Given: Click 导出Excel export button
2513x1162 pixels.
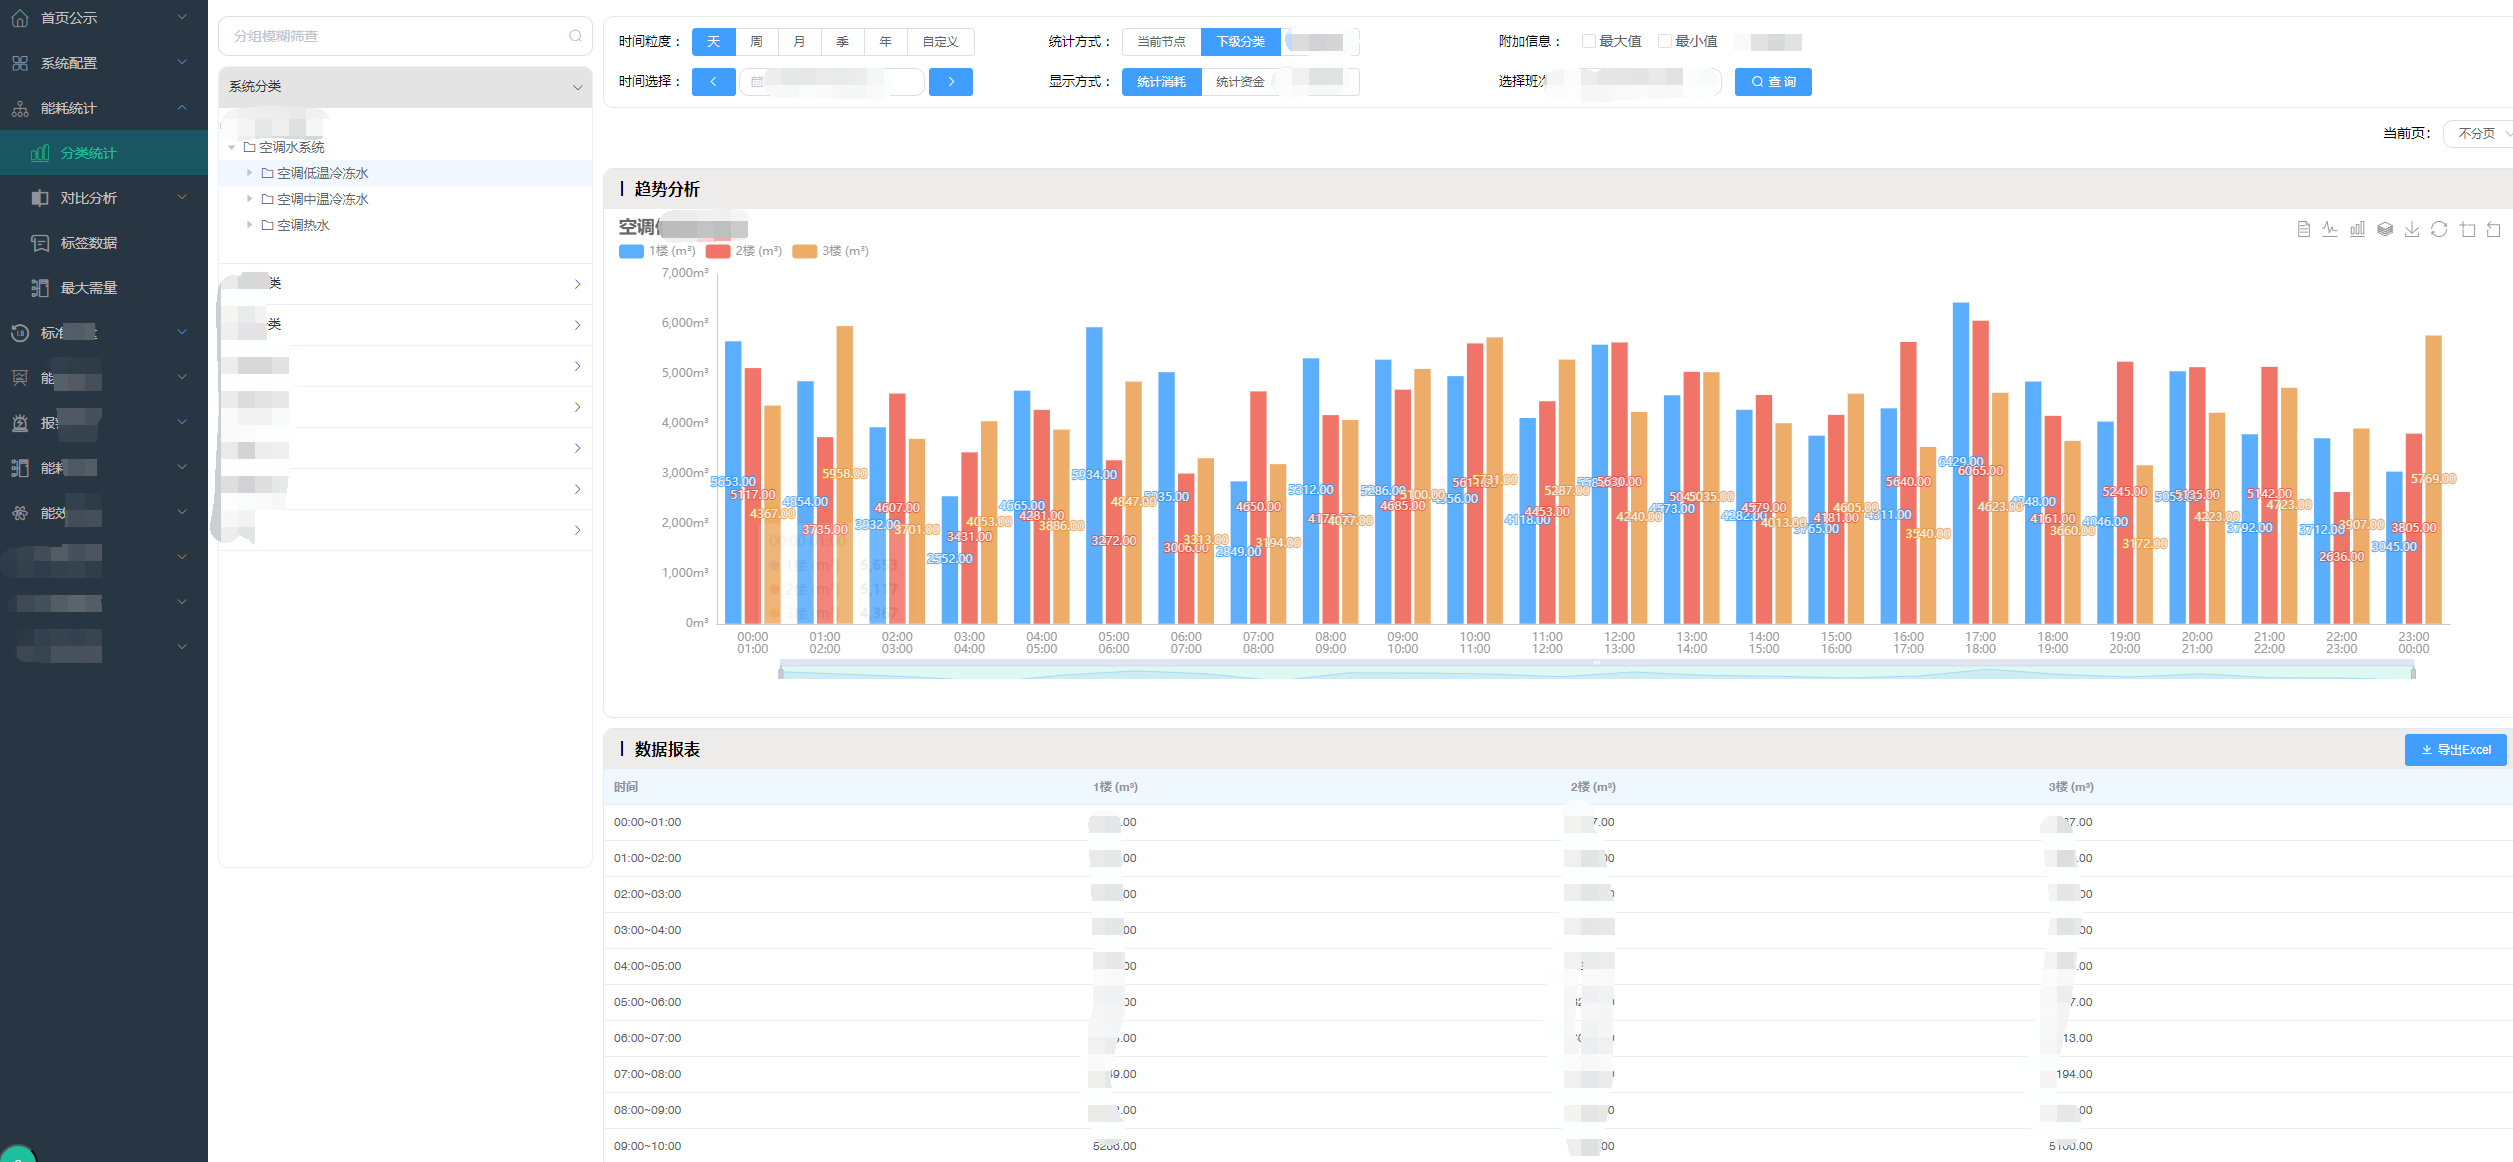Looking at the screenshot, I should (2455, 750).
